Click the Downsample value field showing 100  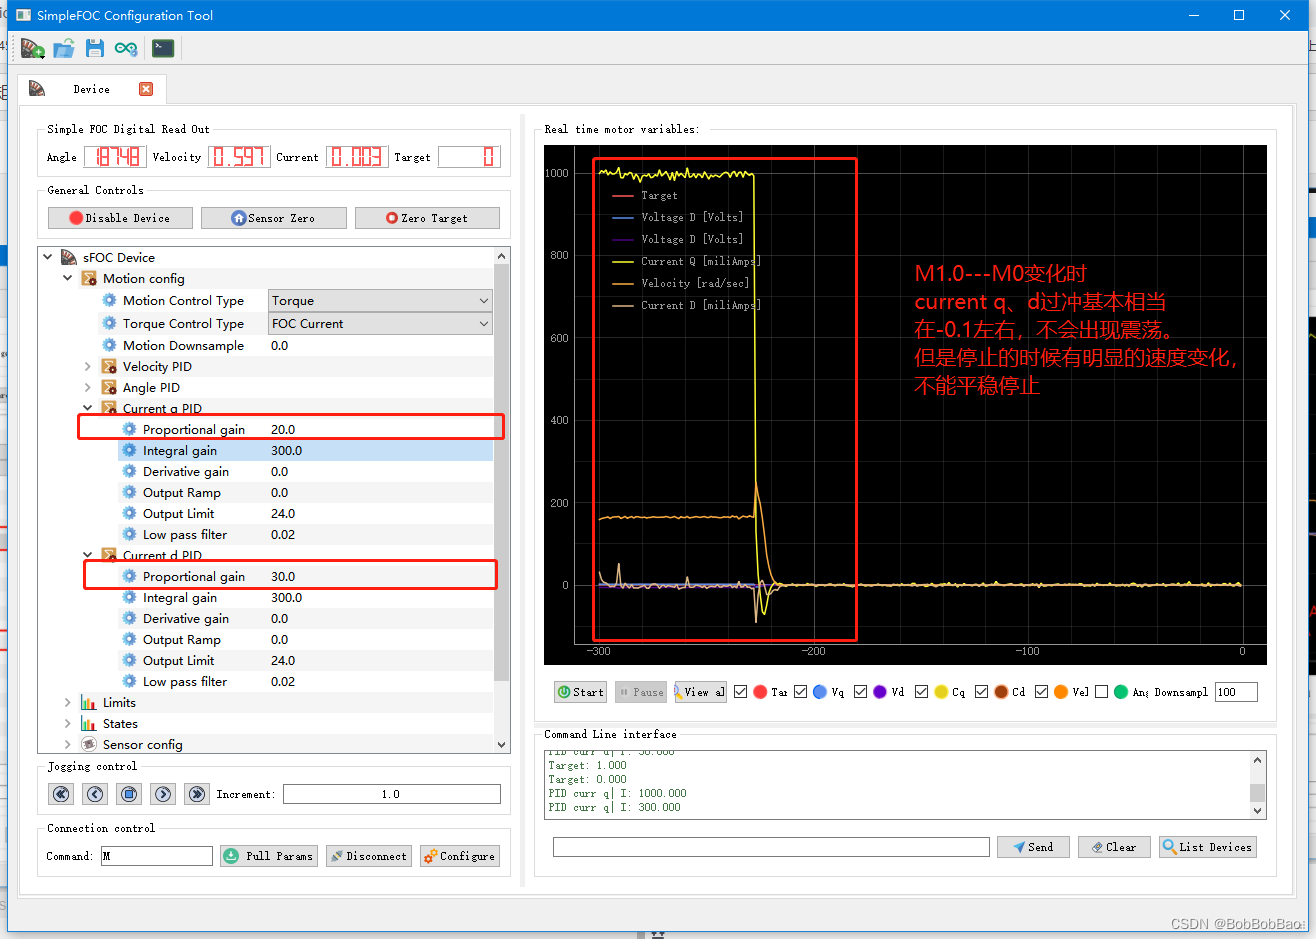pos(1236,692)
